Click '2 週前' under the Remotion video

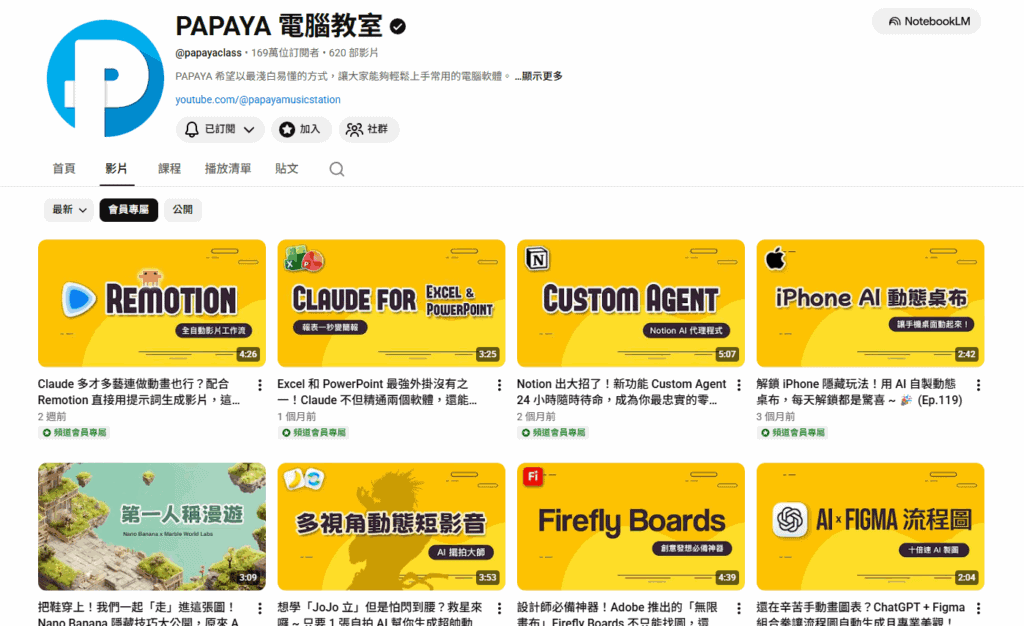point(52,416)
